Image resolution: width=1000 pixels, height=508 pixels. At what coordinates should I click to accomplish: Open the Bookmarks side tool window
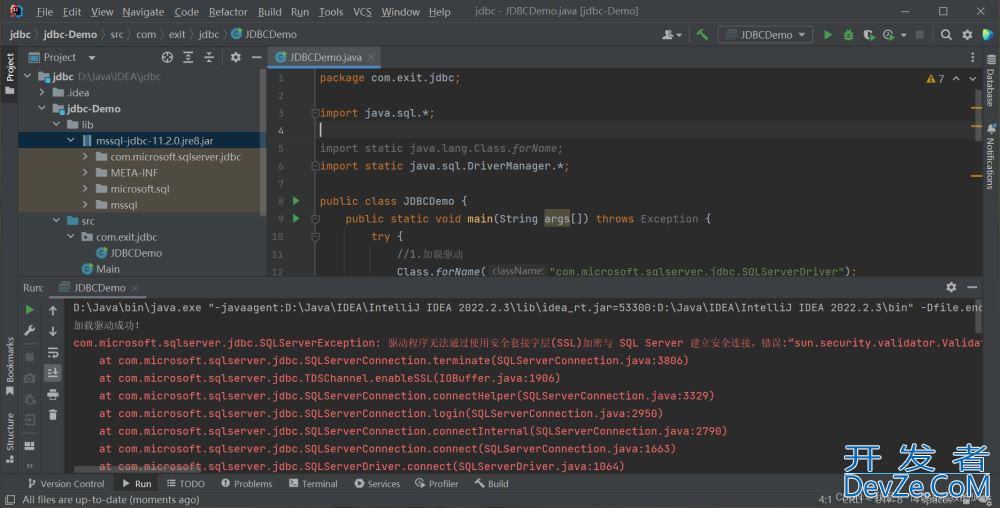(x=10, y=366)
